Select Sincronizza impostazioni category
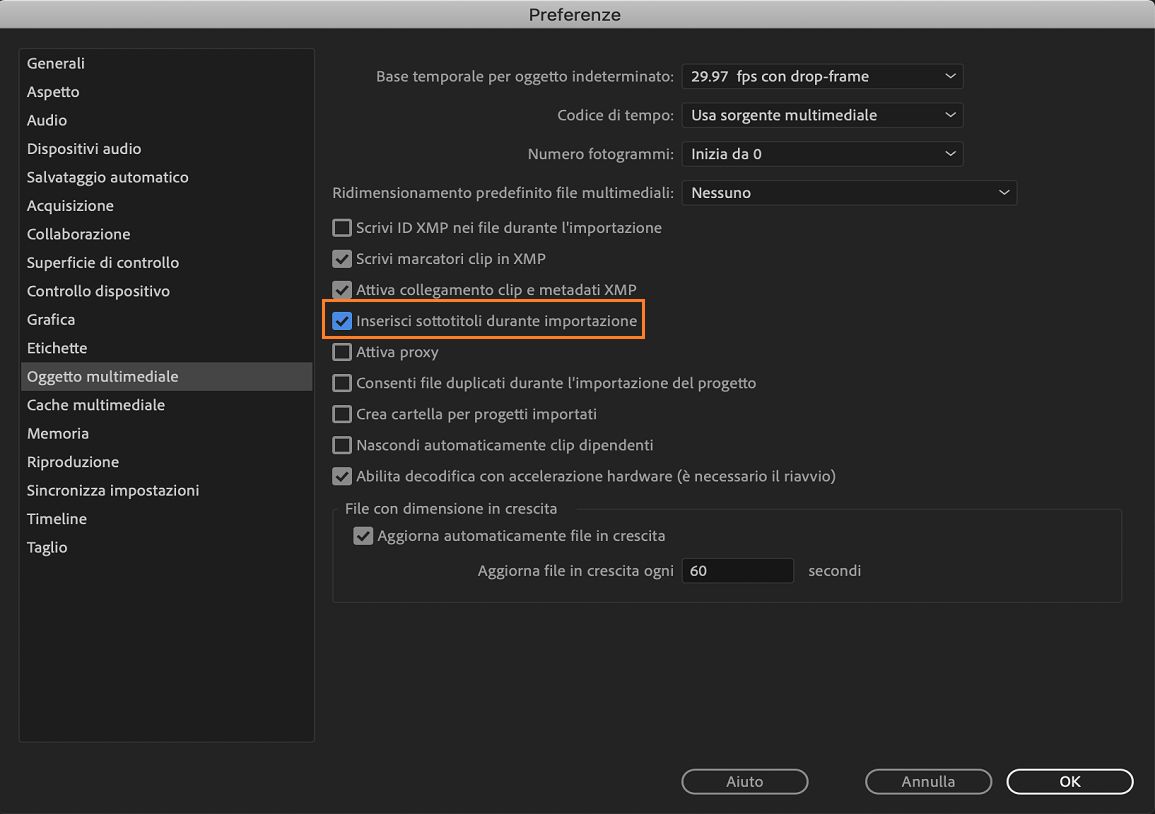The height and width of the screenshot is (814, 1155). pos(166,491)
